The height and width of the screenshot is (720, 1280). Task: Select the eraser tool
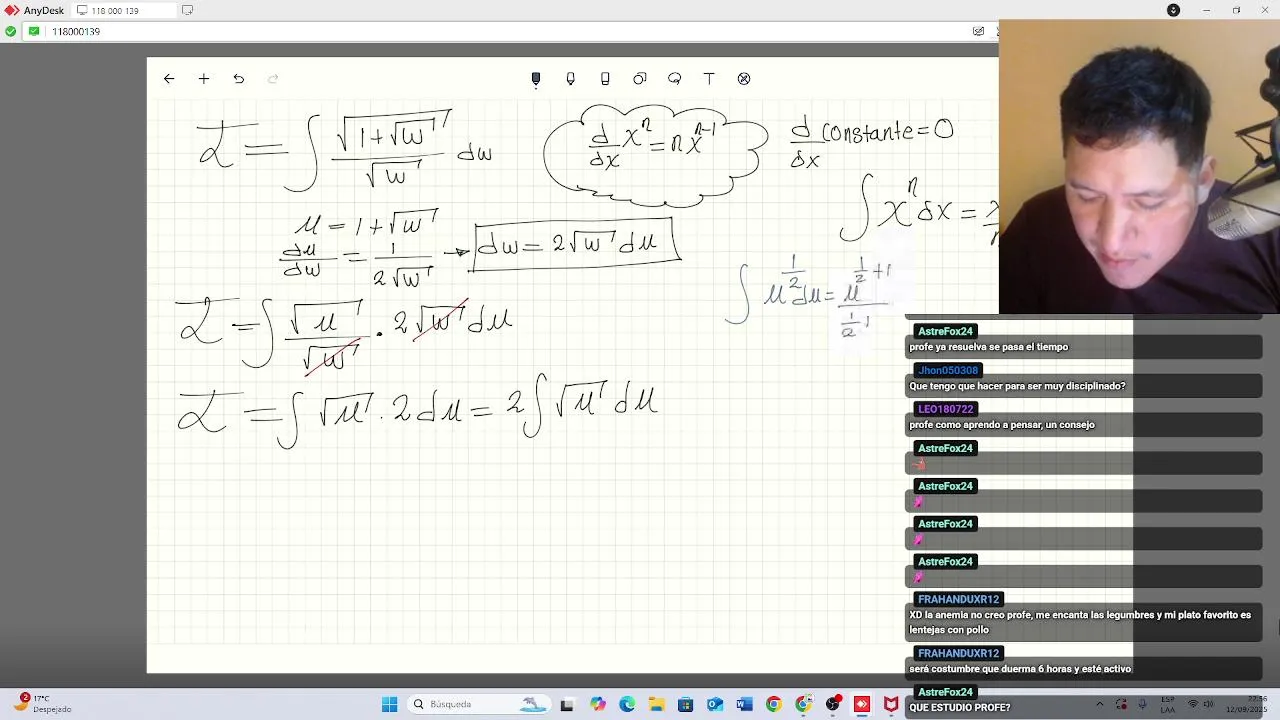(605, 79)
